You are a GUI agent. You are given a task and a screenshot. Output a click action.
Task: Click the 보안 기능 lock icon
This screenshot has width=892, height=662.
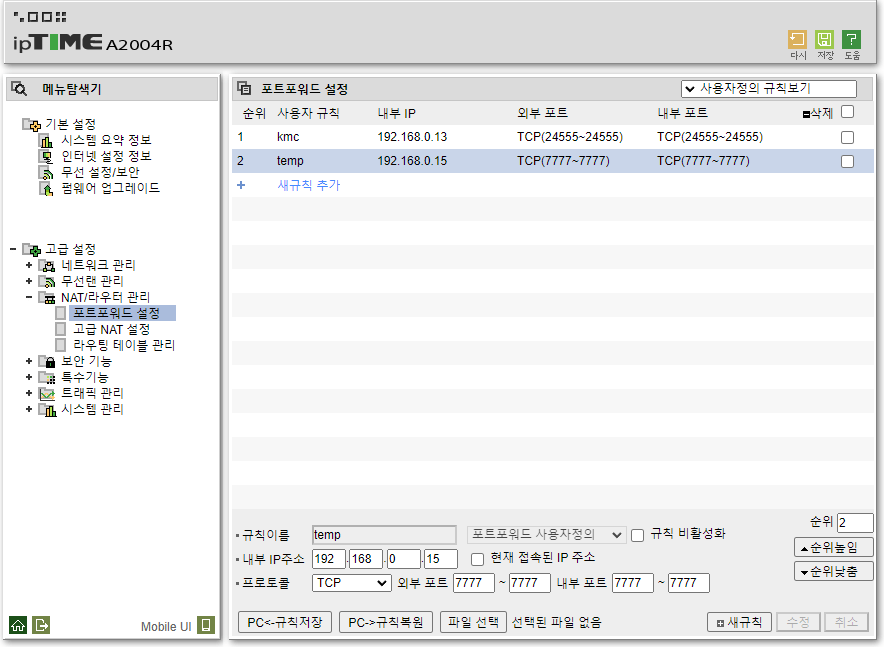47,361
